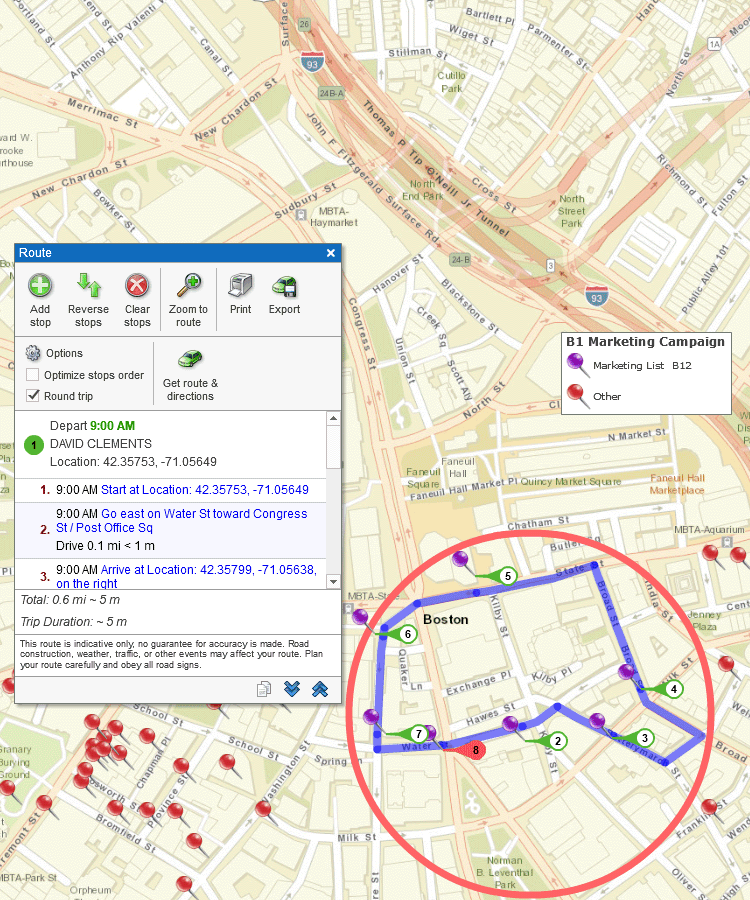The image size is (750, 900).
Task: Click red route stop marker 8
Action: 476,750
